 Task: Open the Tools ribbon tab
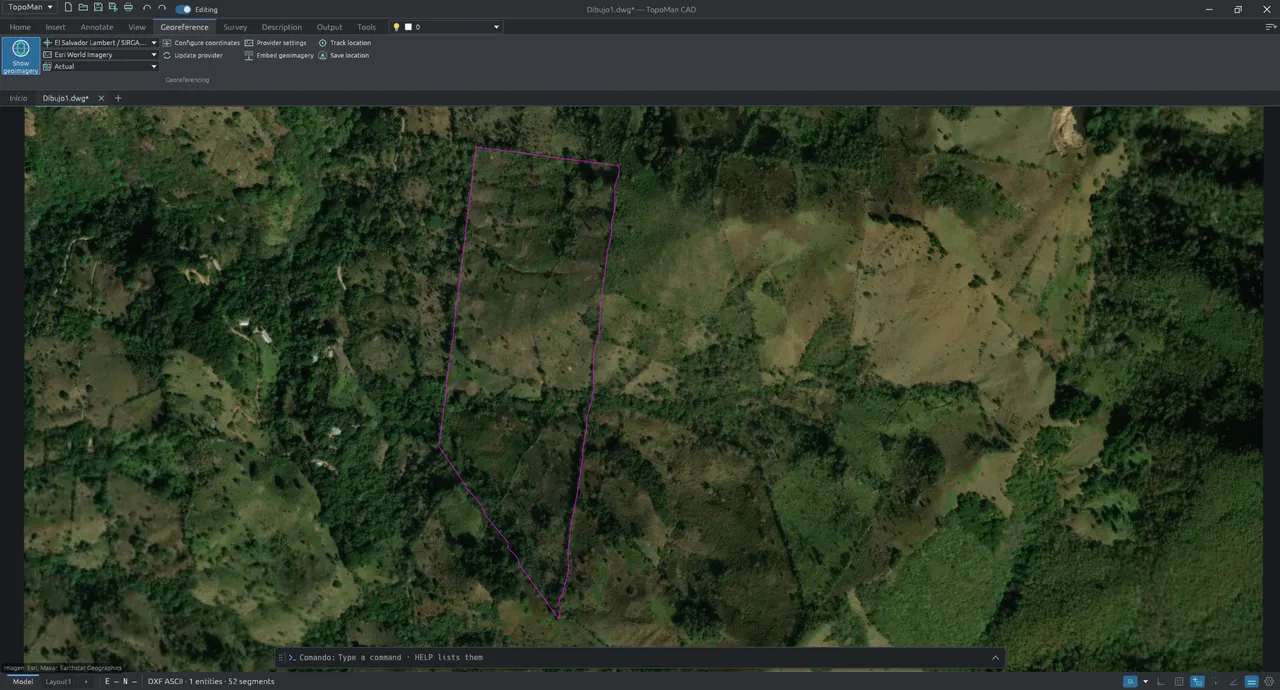367,27
